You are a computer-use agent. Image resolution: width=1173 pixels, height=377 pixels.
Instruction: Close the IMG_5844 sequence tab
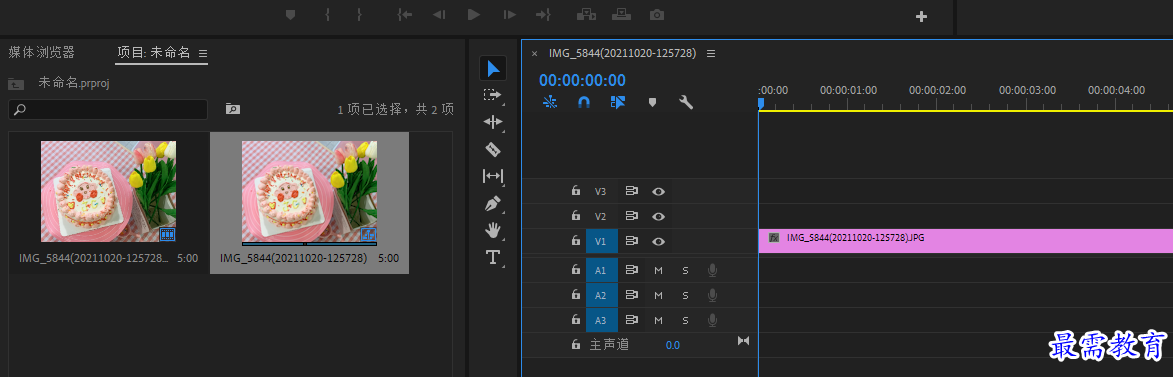[x=534, y=53]
